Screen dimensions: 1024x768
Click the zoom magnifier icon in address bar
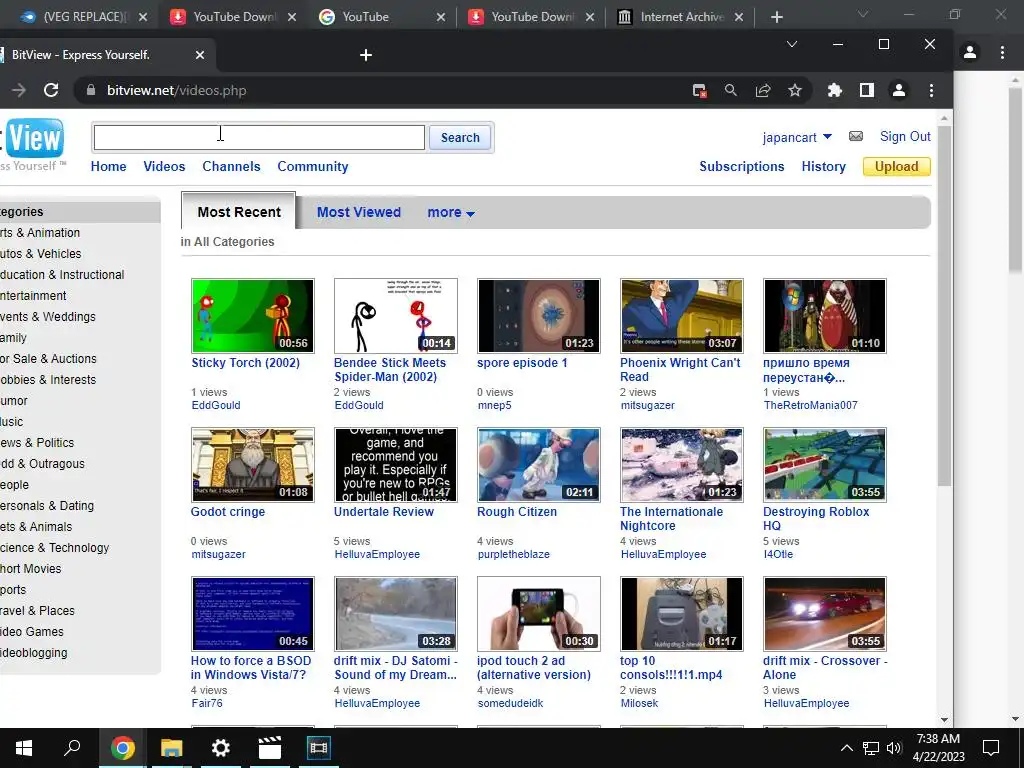(x=731, y=90)
